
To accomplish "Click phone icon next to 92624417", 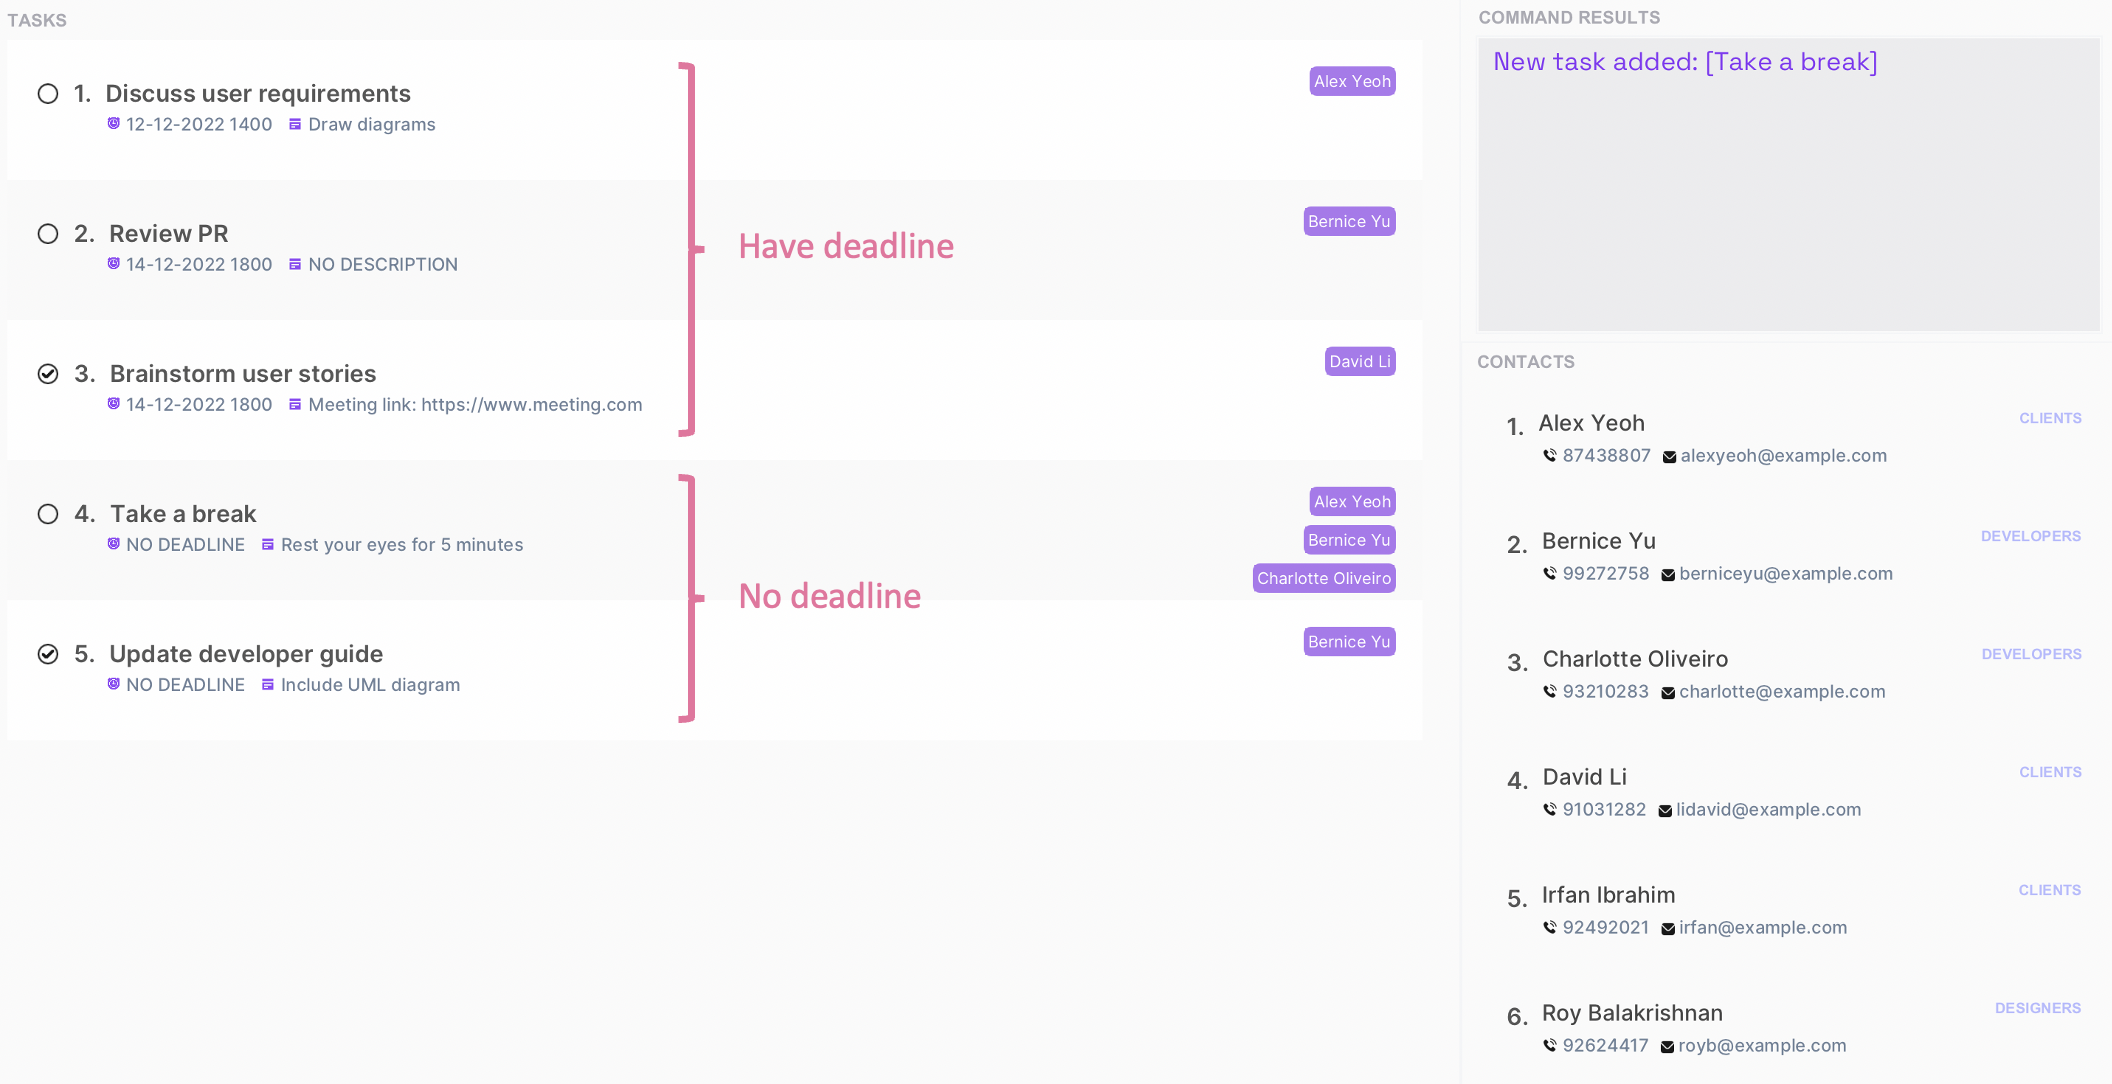I will [1550, 1046].
